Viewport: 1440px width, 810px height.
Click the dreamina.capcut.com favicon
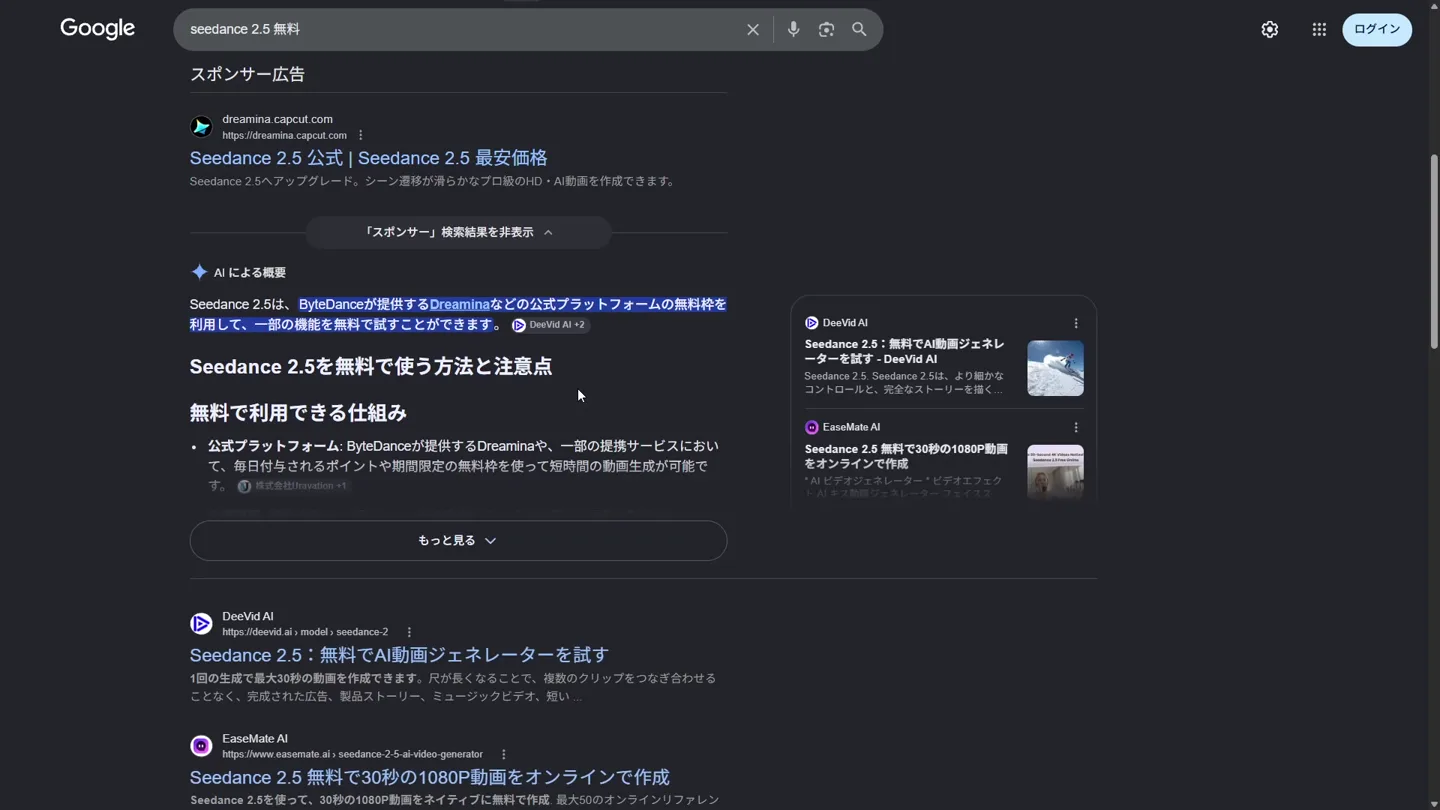pyautogui.click(x=201, y=127)
